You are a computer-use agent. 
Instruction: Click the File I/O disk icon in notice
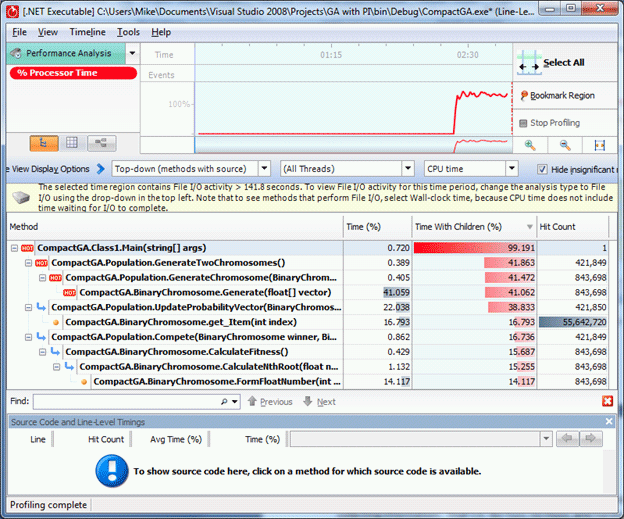21,197
